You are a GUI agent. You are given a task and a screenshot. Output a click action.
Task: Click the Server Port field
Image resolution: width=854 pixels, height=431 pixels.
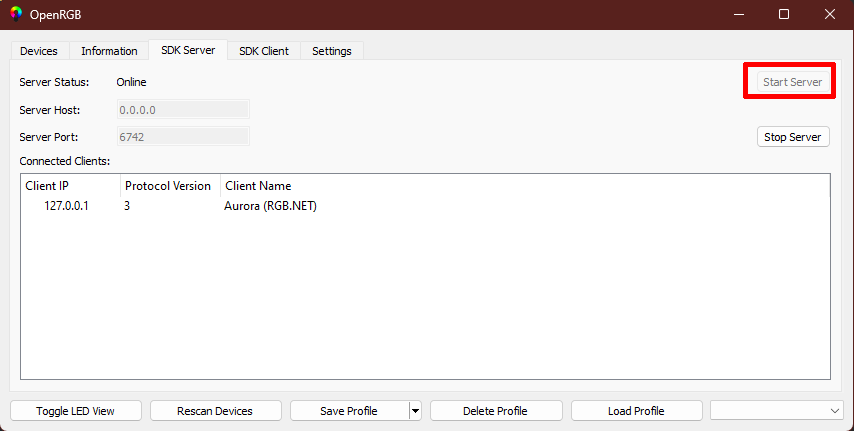click(x=183, y=137)
